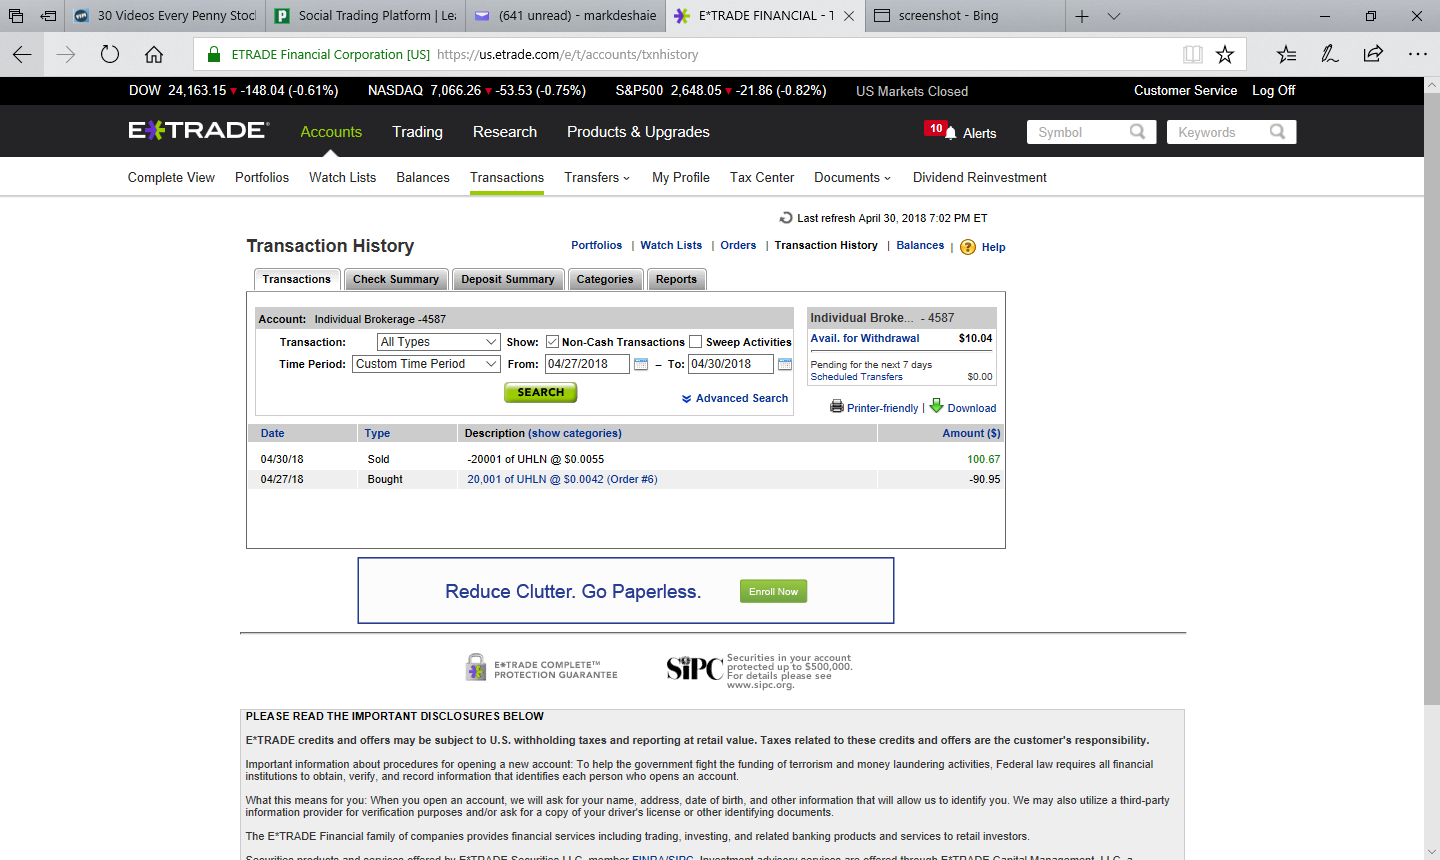Viewport: 1440px width, 860px height.
Task: Click the To date field
Action: (x=731, y=364)
